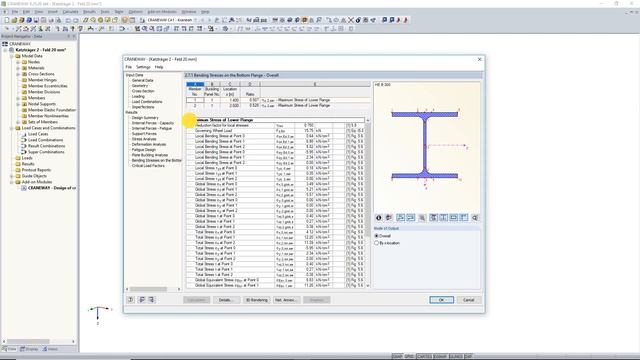Click the CRANEWAY add-on module icon in the tree

[x=24, y=188]
